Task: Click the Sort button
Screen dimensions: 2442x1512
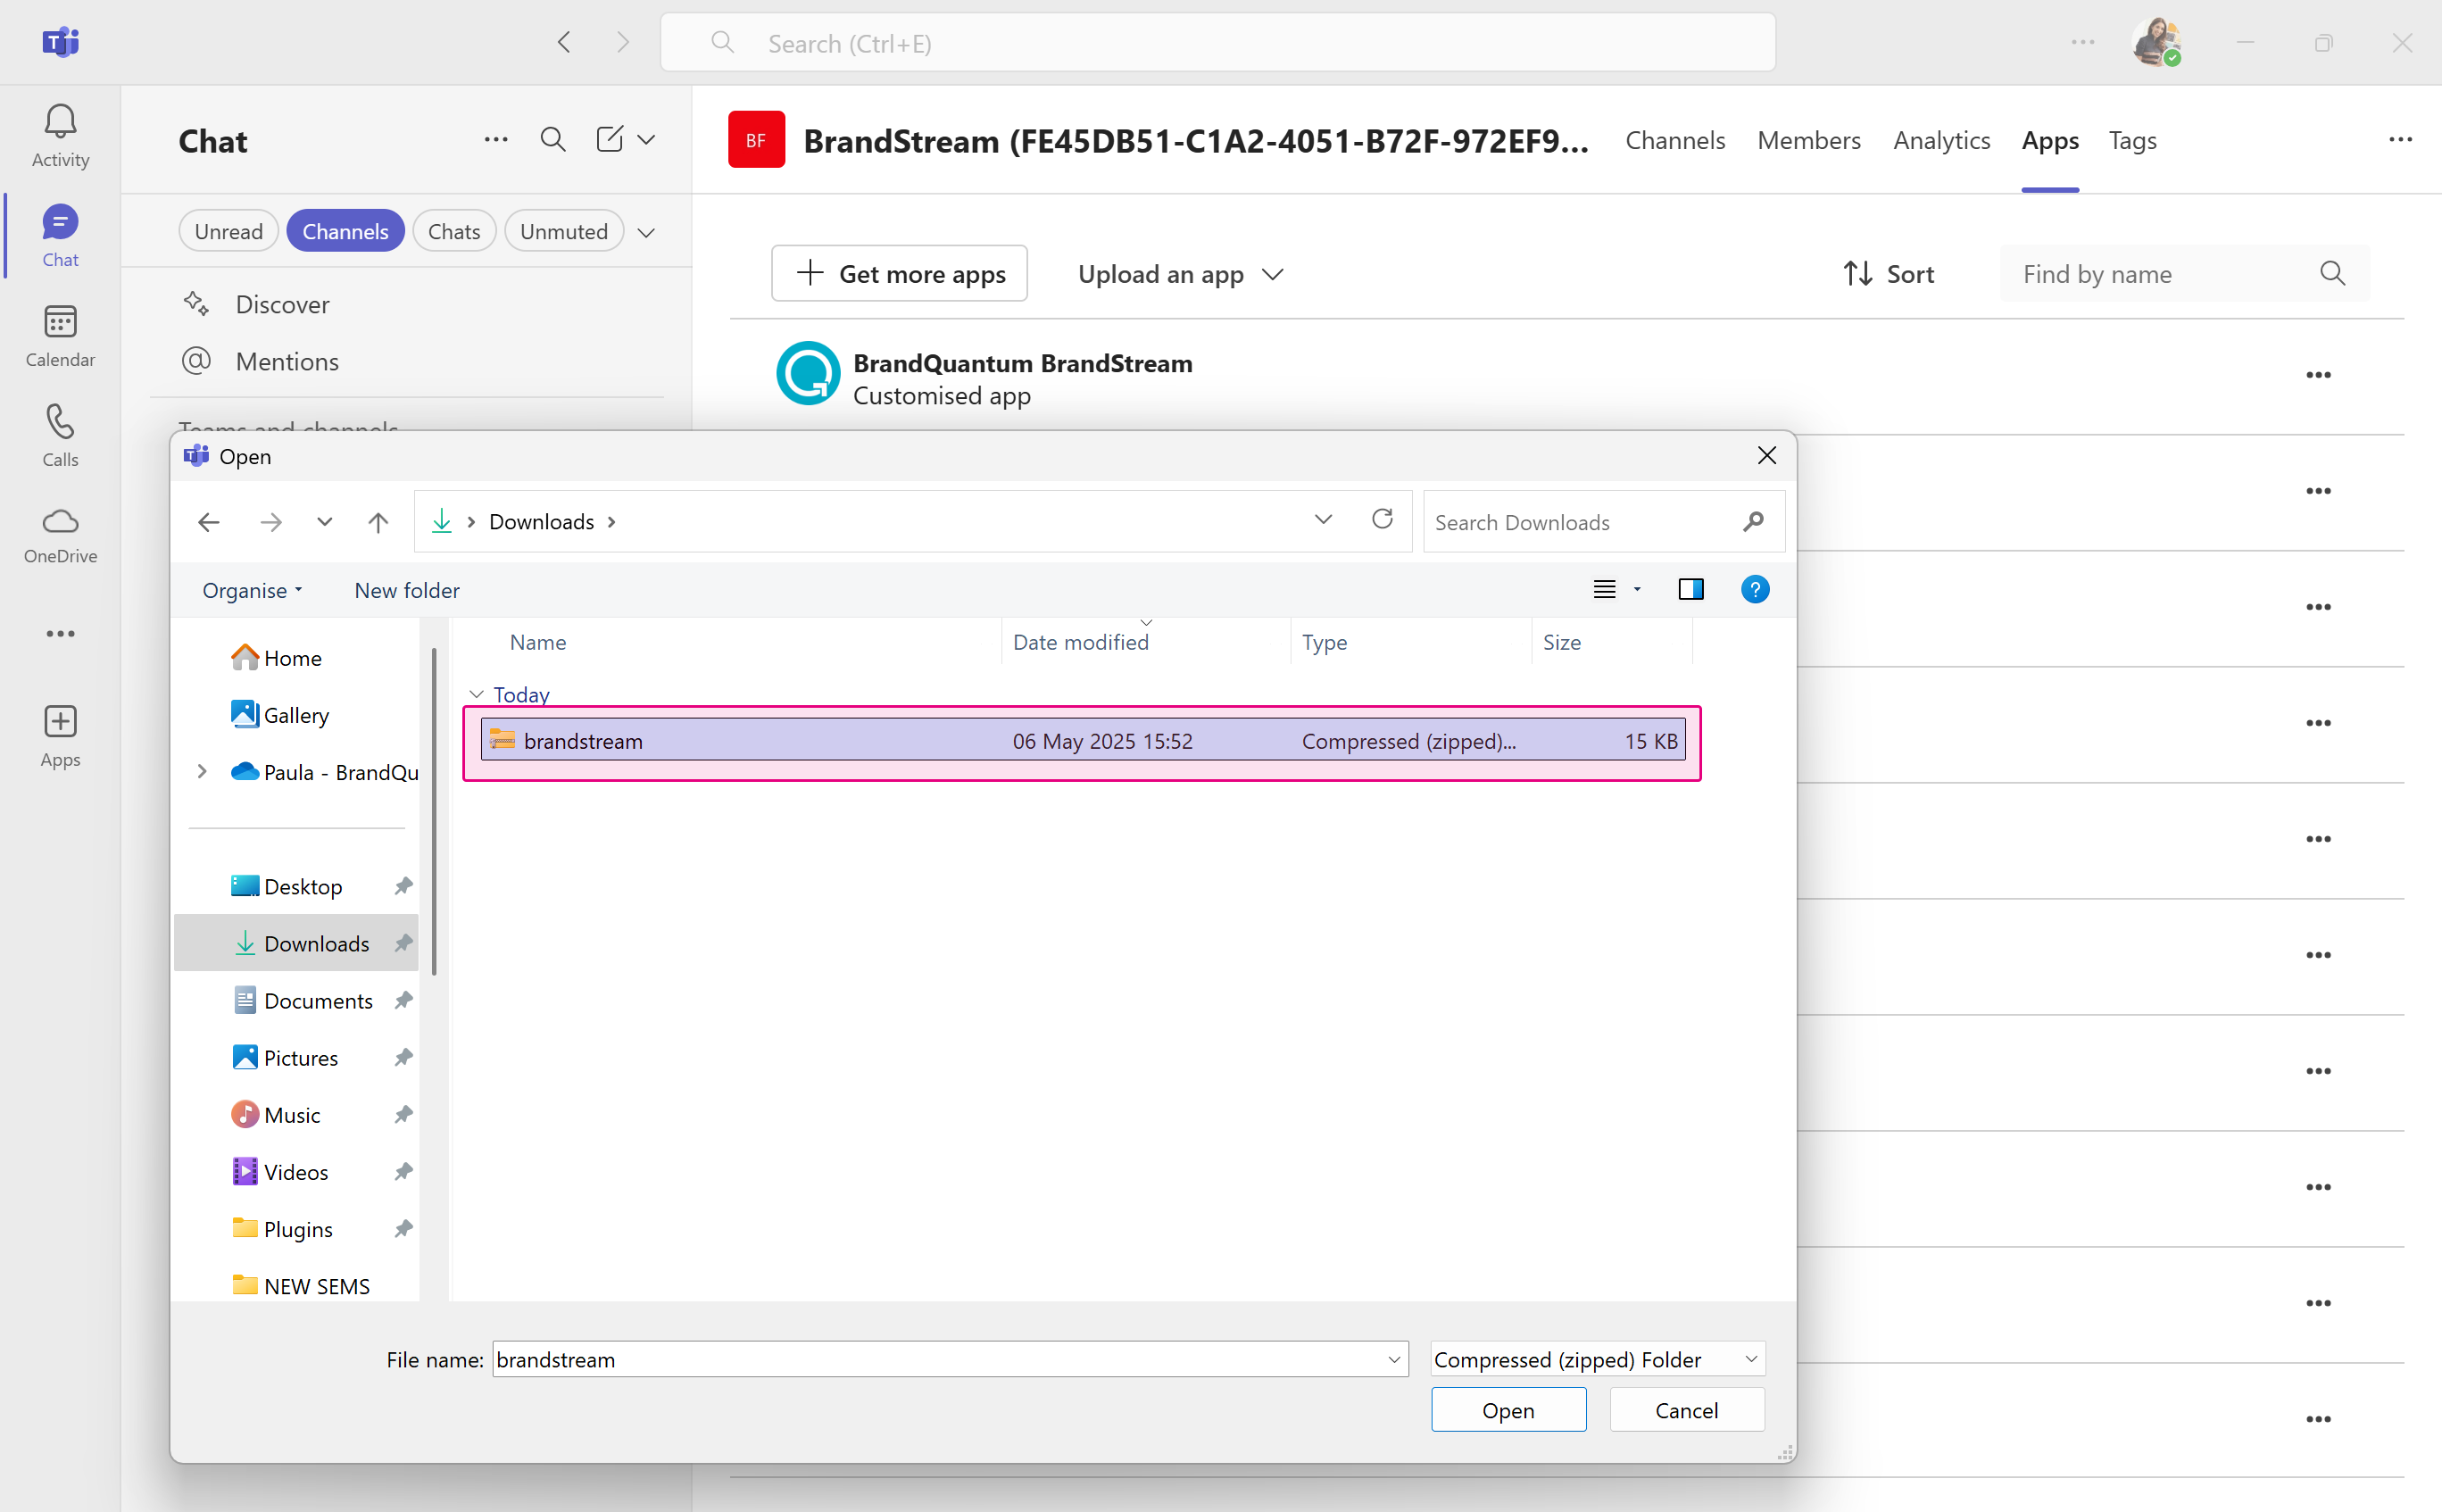Action: pyautogui.click(x=1888, y=274)
